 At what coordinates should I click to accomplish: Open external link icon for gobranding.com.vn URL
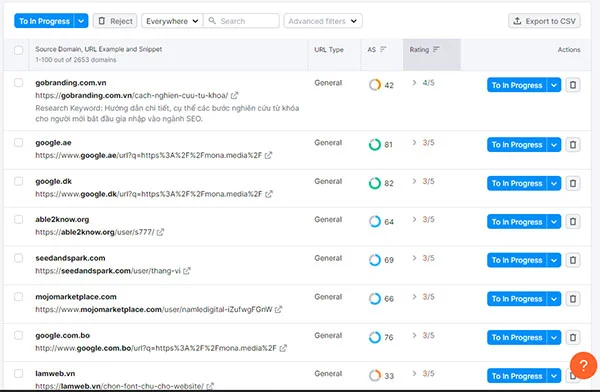[235, 95]
